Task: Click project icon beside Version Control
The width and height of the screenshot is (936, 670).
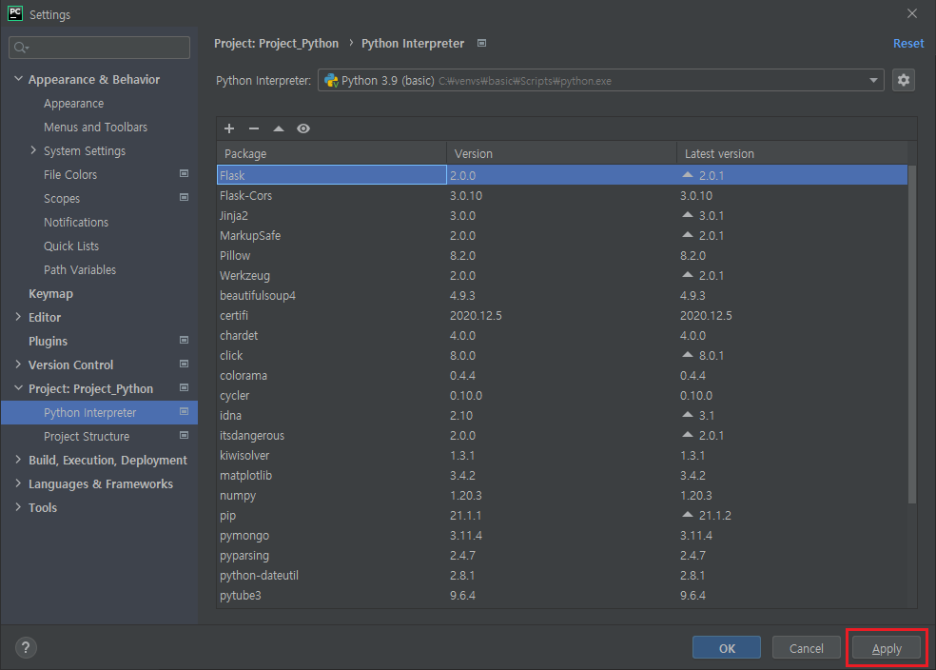Action: click(x=184, y=364)
